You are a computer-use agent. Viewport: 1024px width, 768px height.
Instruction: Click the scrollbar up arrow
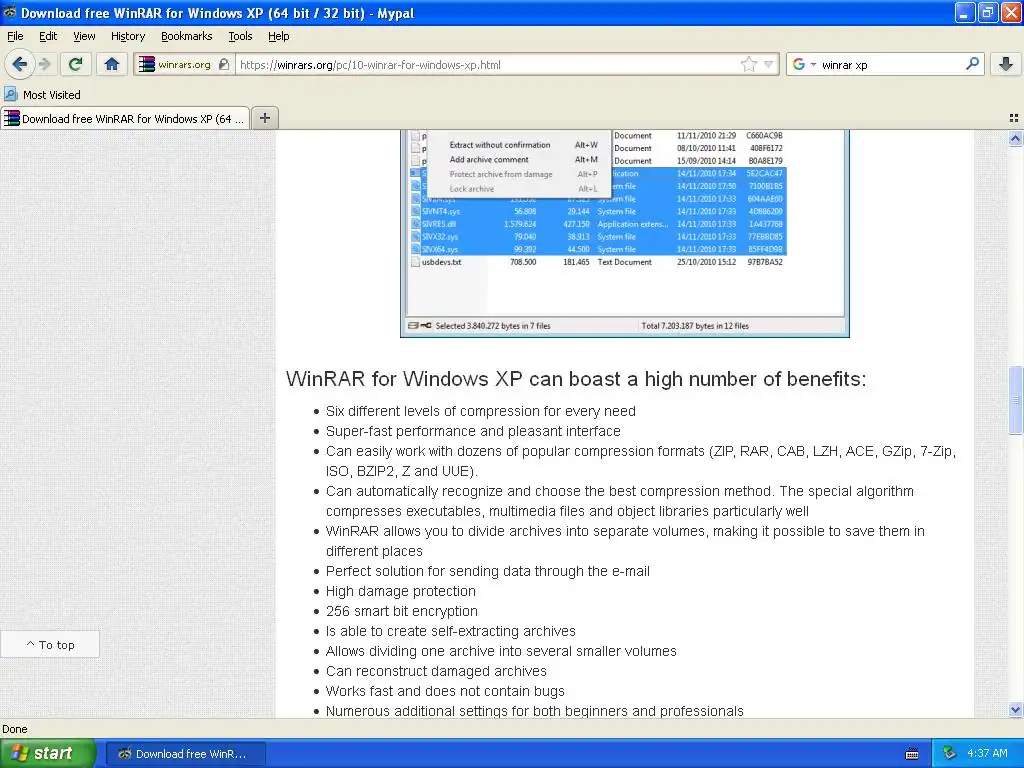coord(1015,138)
